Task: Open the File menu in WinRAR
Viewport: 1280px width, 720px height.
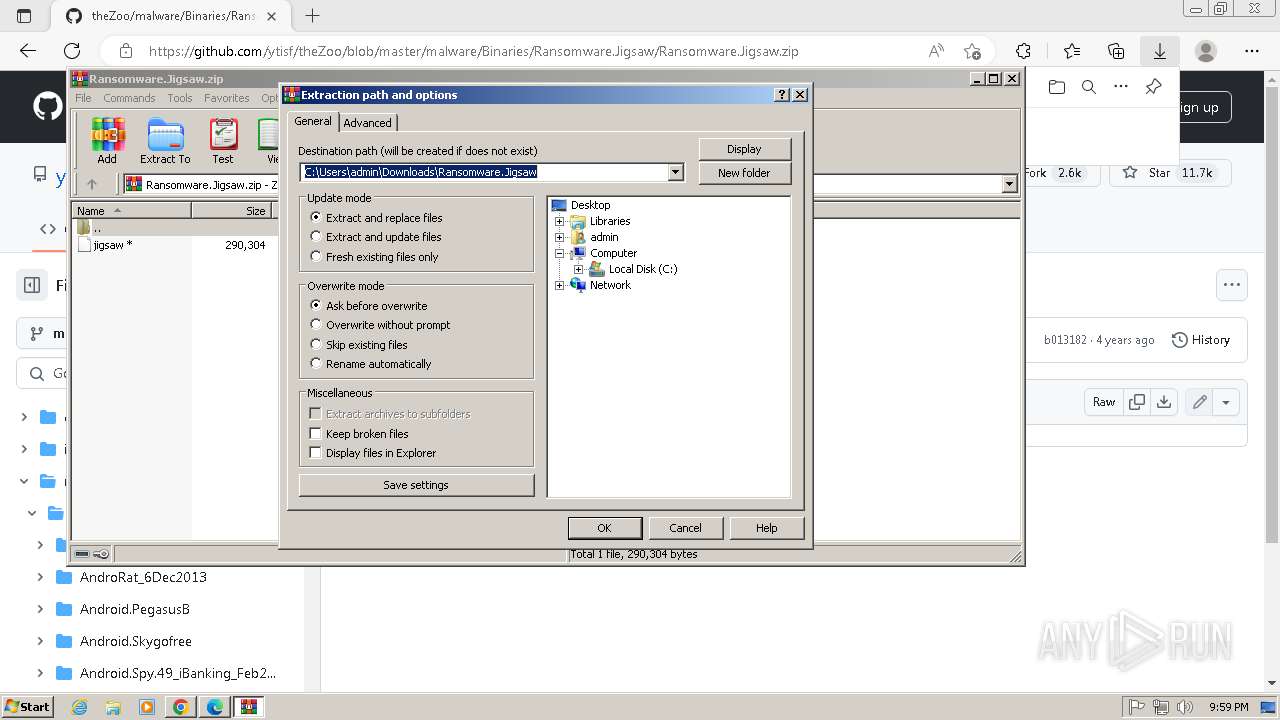Action: pyautogui.click(x=83, y=98)
